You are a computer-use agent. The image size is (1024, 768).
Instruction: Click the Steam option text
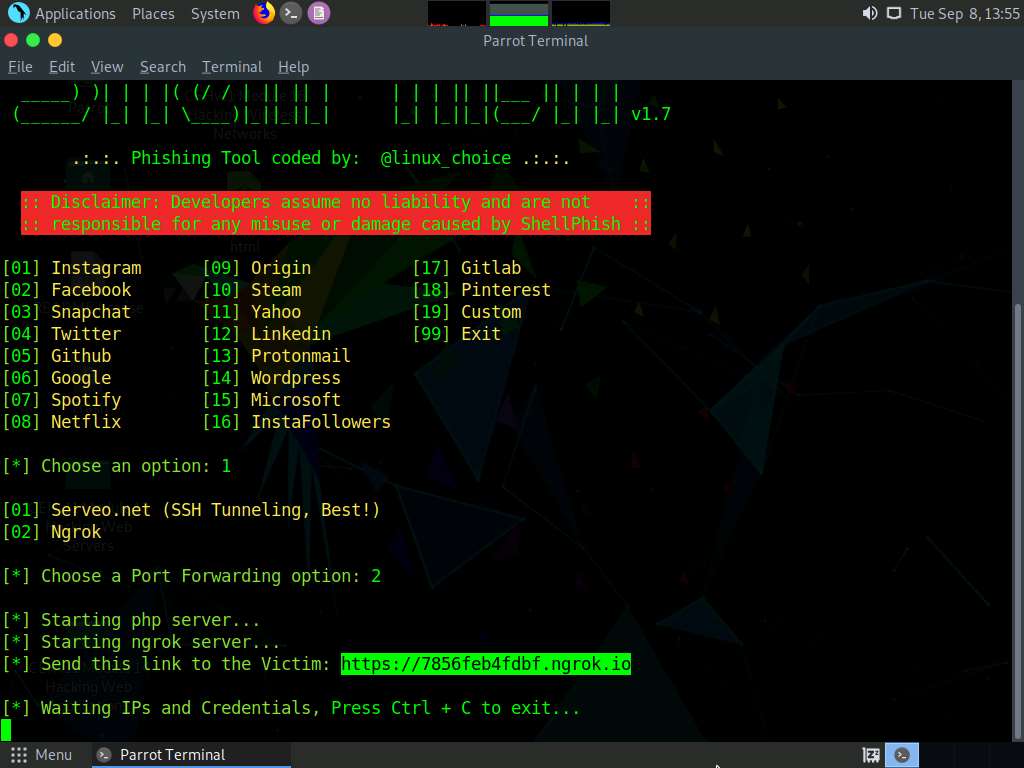point(276,290)
